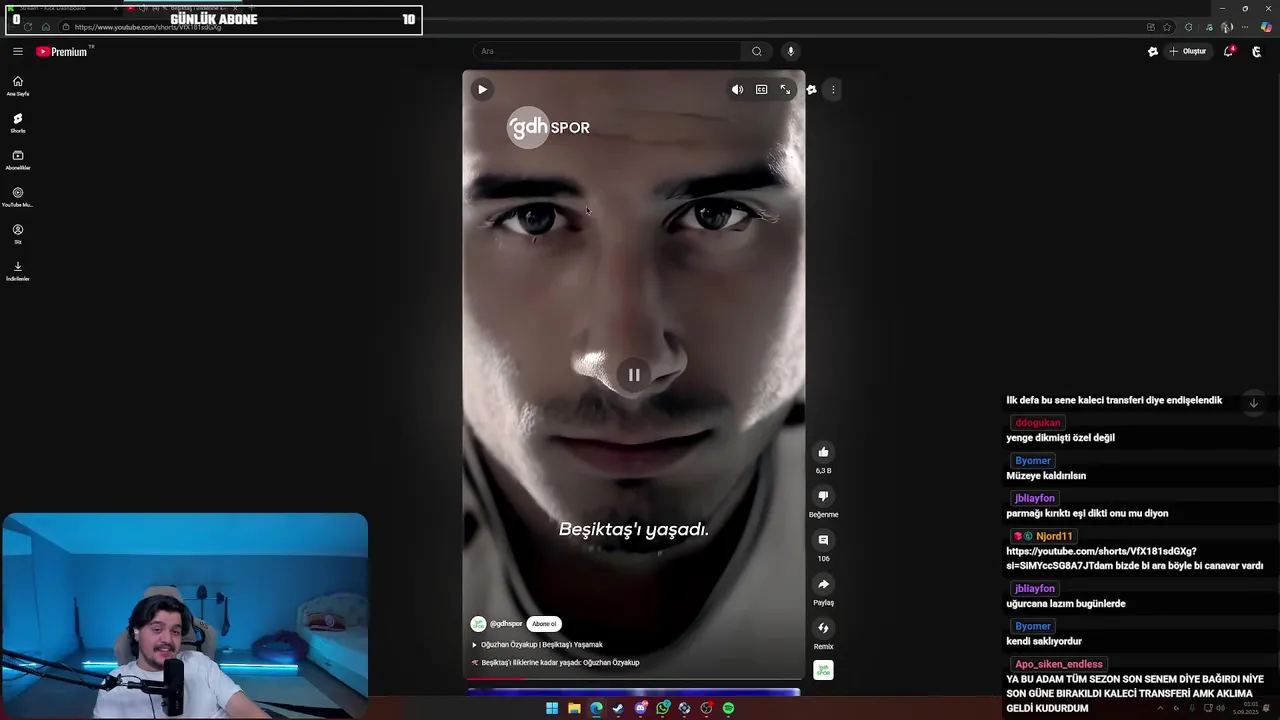Open the Windows Start button

(x=552, y=708)
